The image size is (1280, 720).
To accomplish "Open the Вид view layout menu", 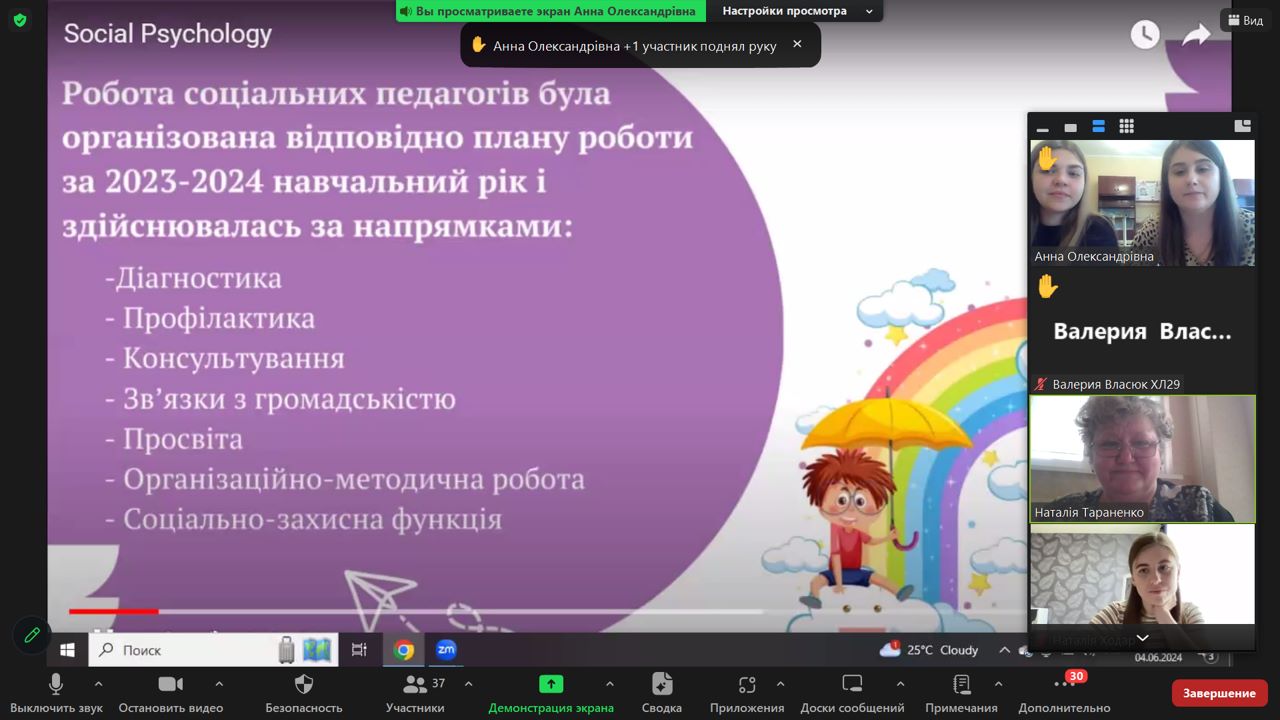I will pyautogui.click(x=1245, y=20).
